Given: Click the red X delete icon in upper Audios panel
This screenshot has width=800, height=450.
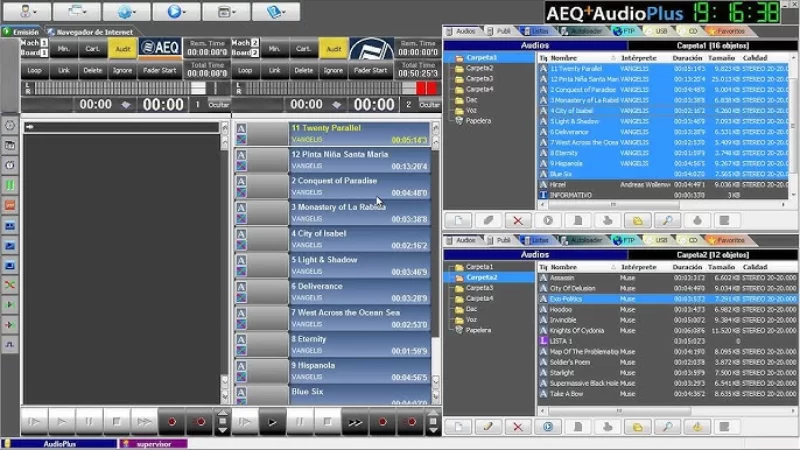Looking at the screenshot, I should [x=517, y=220].
